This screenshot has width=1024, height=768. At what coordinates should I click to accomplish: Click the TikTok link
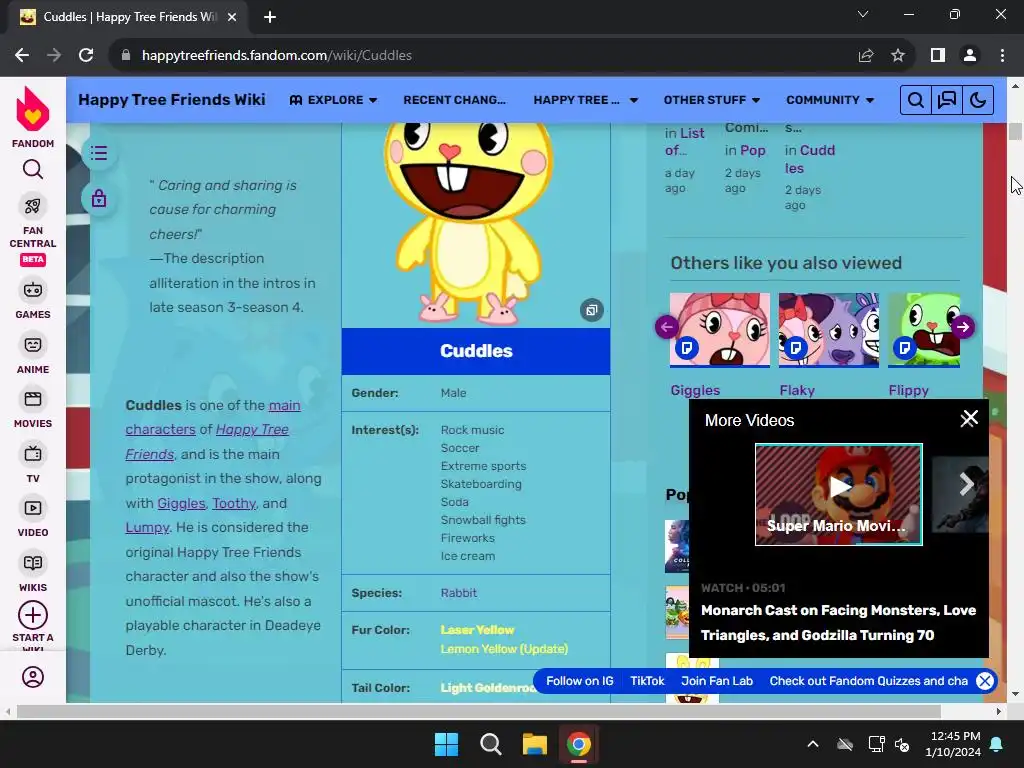[647, 681]
